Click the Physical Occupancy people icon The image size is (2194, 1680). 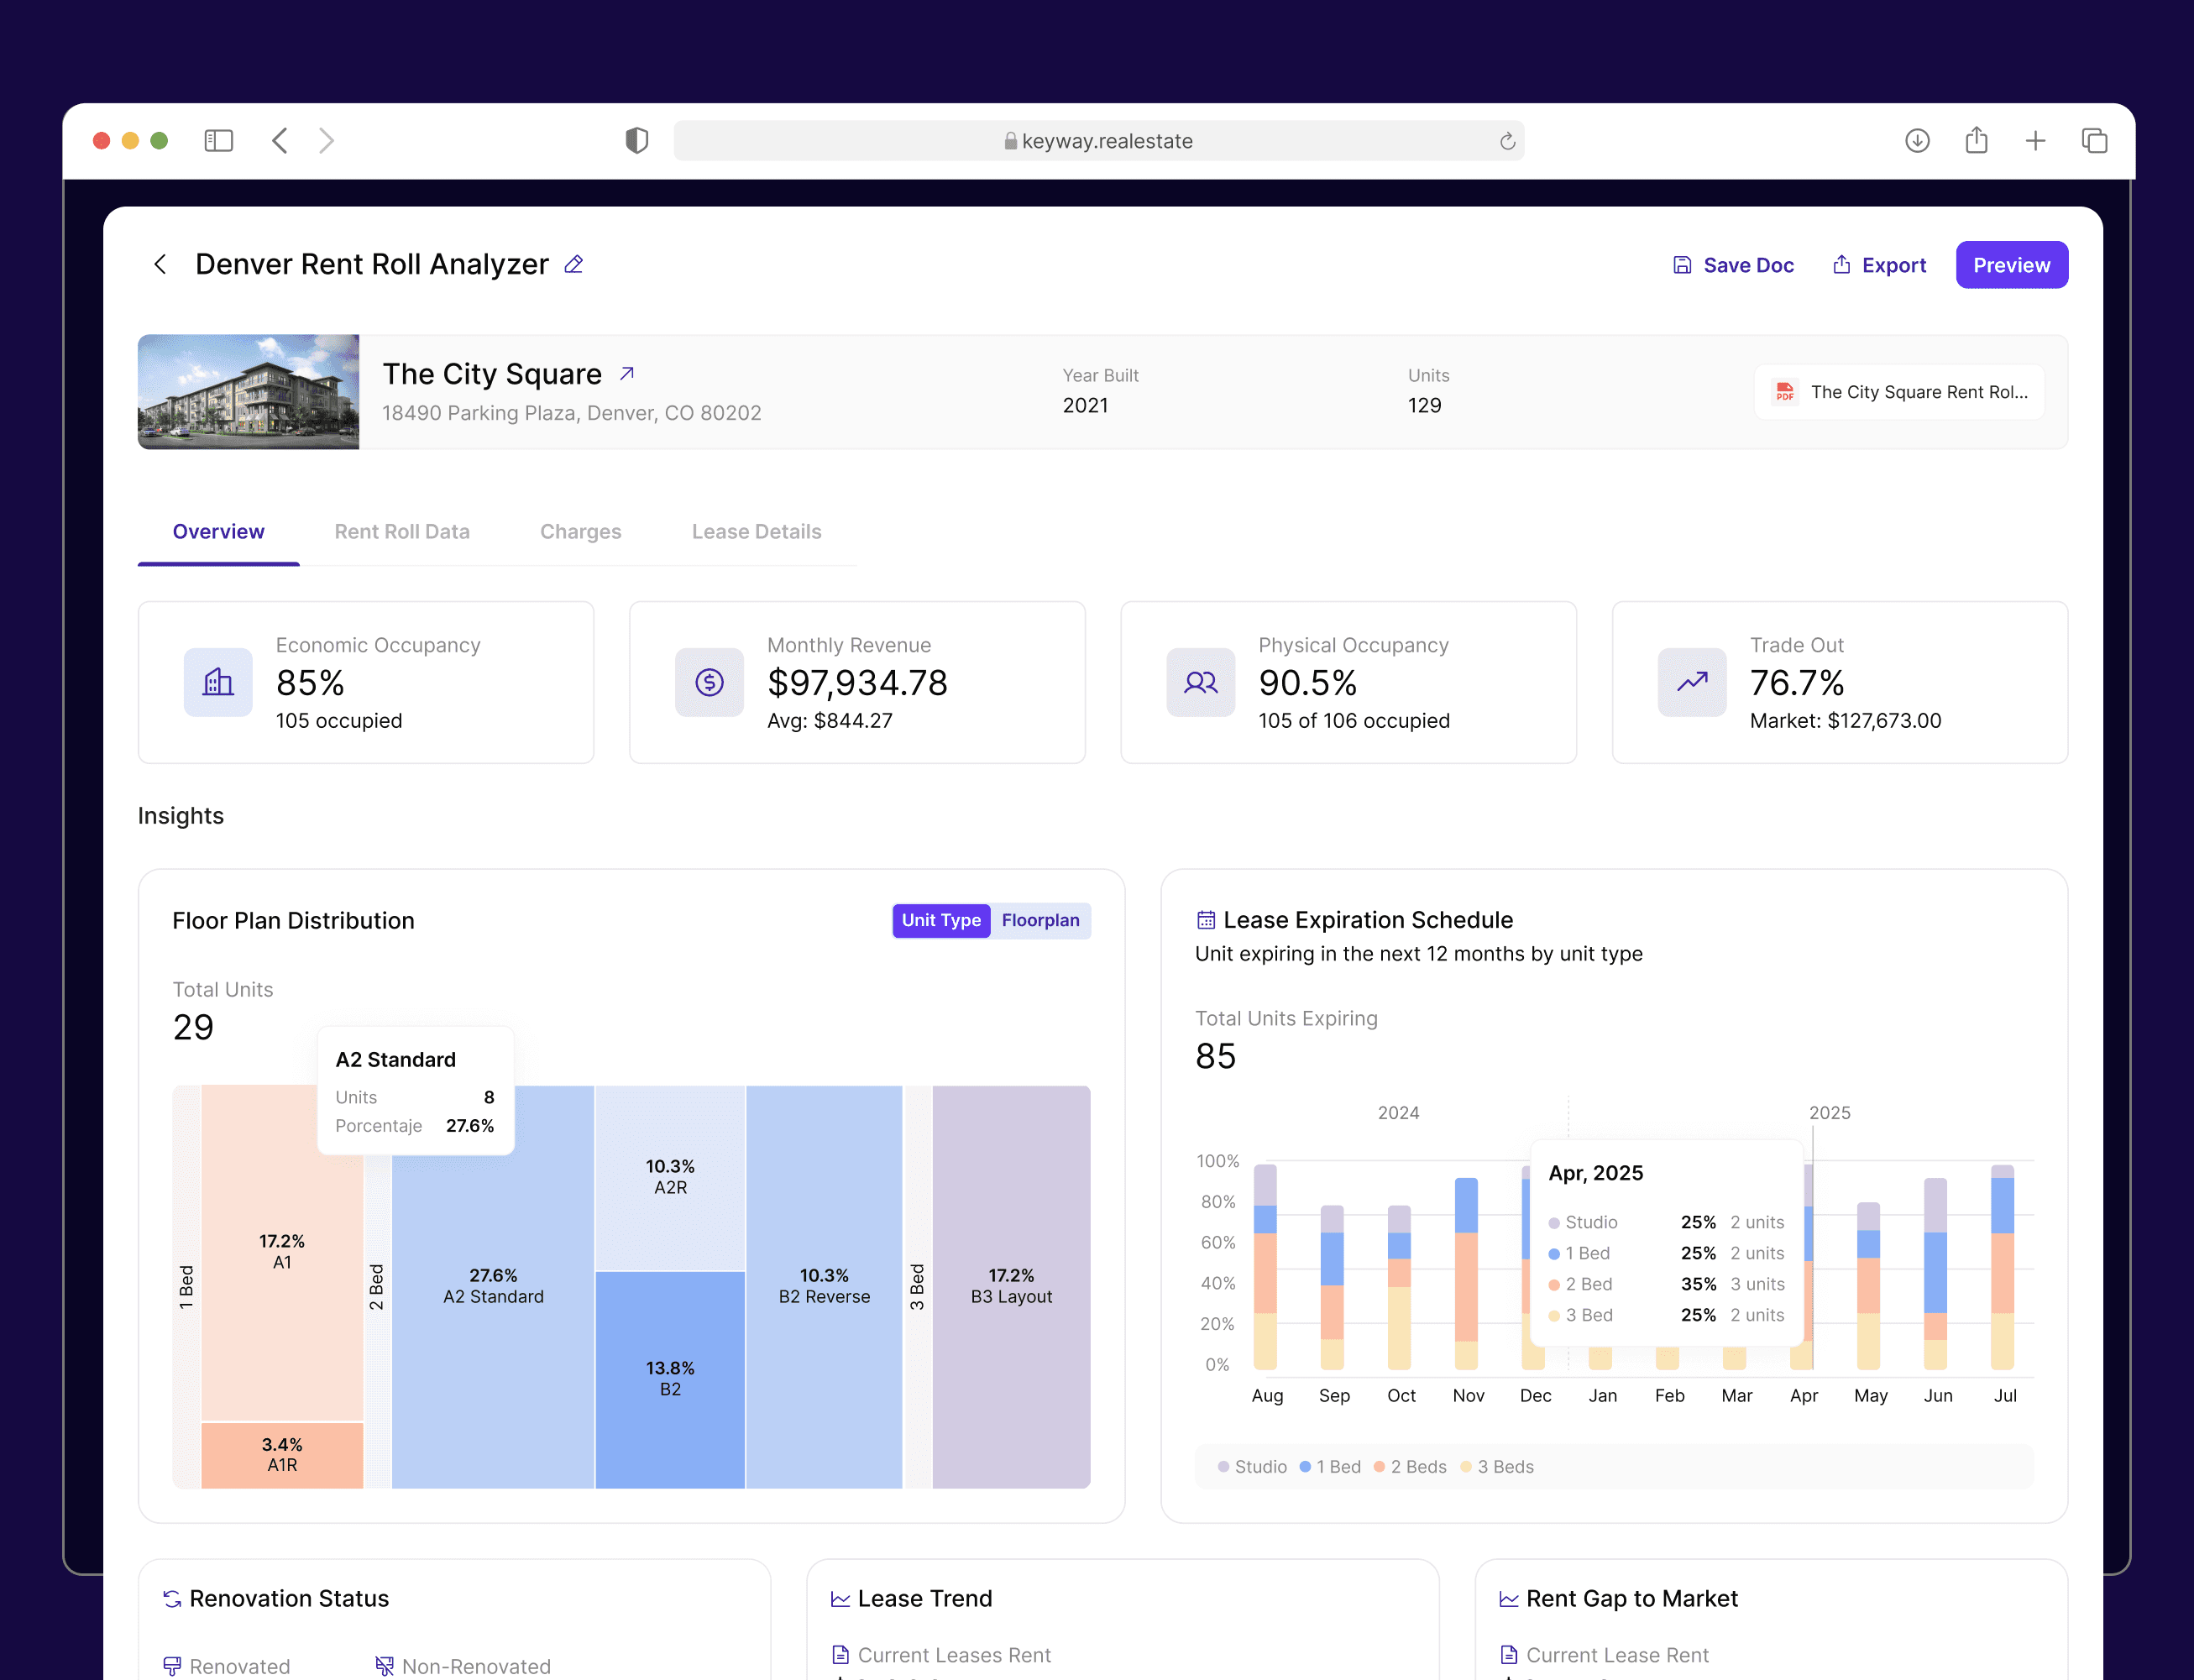(1200, 682)
